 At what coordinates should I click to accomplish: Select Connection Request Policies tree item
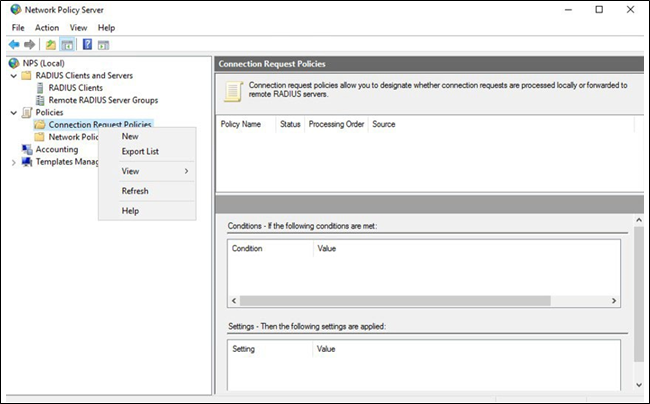click(100, 124)
